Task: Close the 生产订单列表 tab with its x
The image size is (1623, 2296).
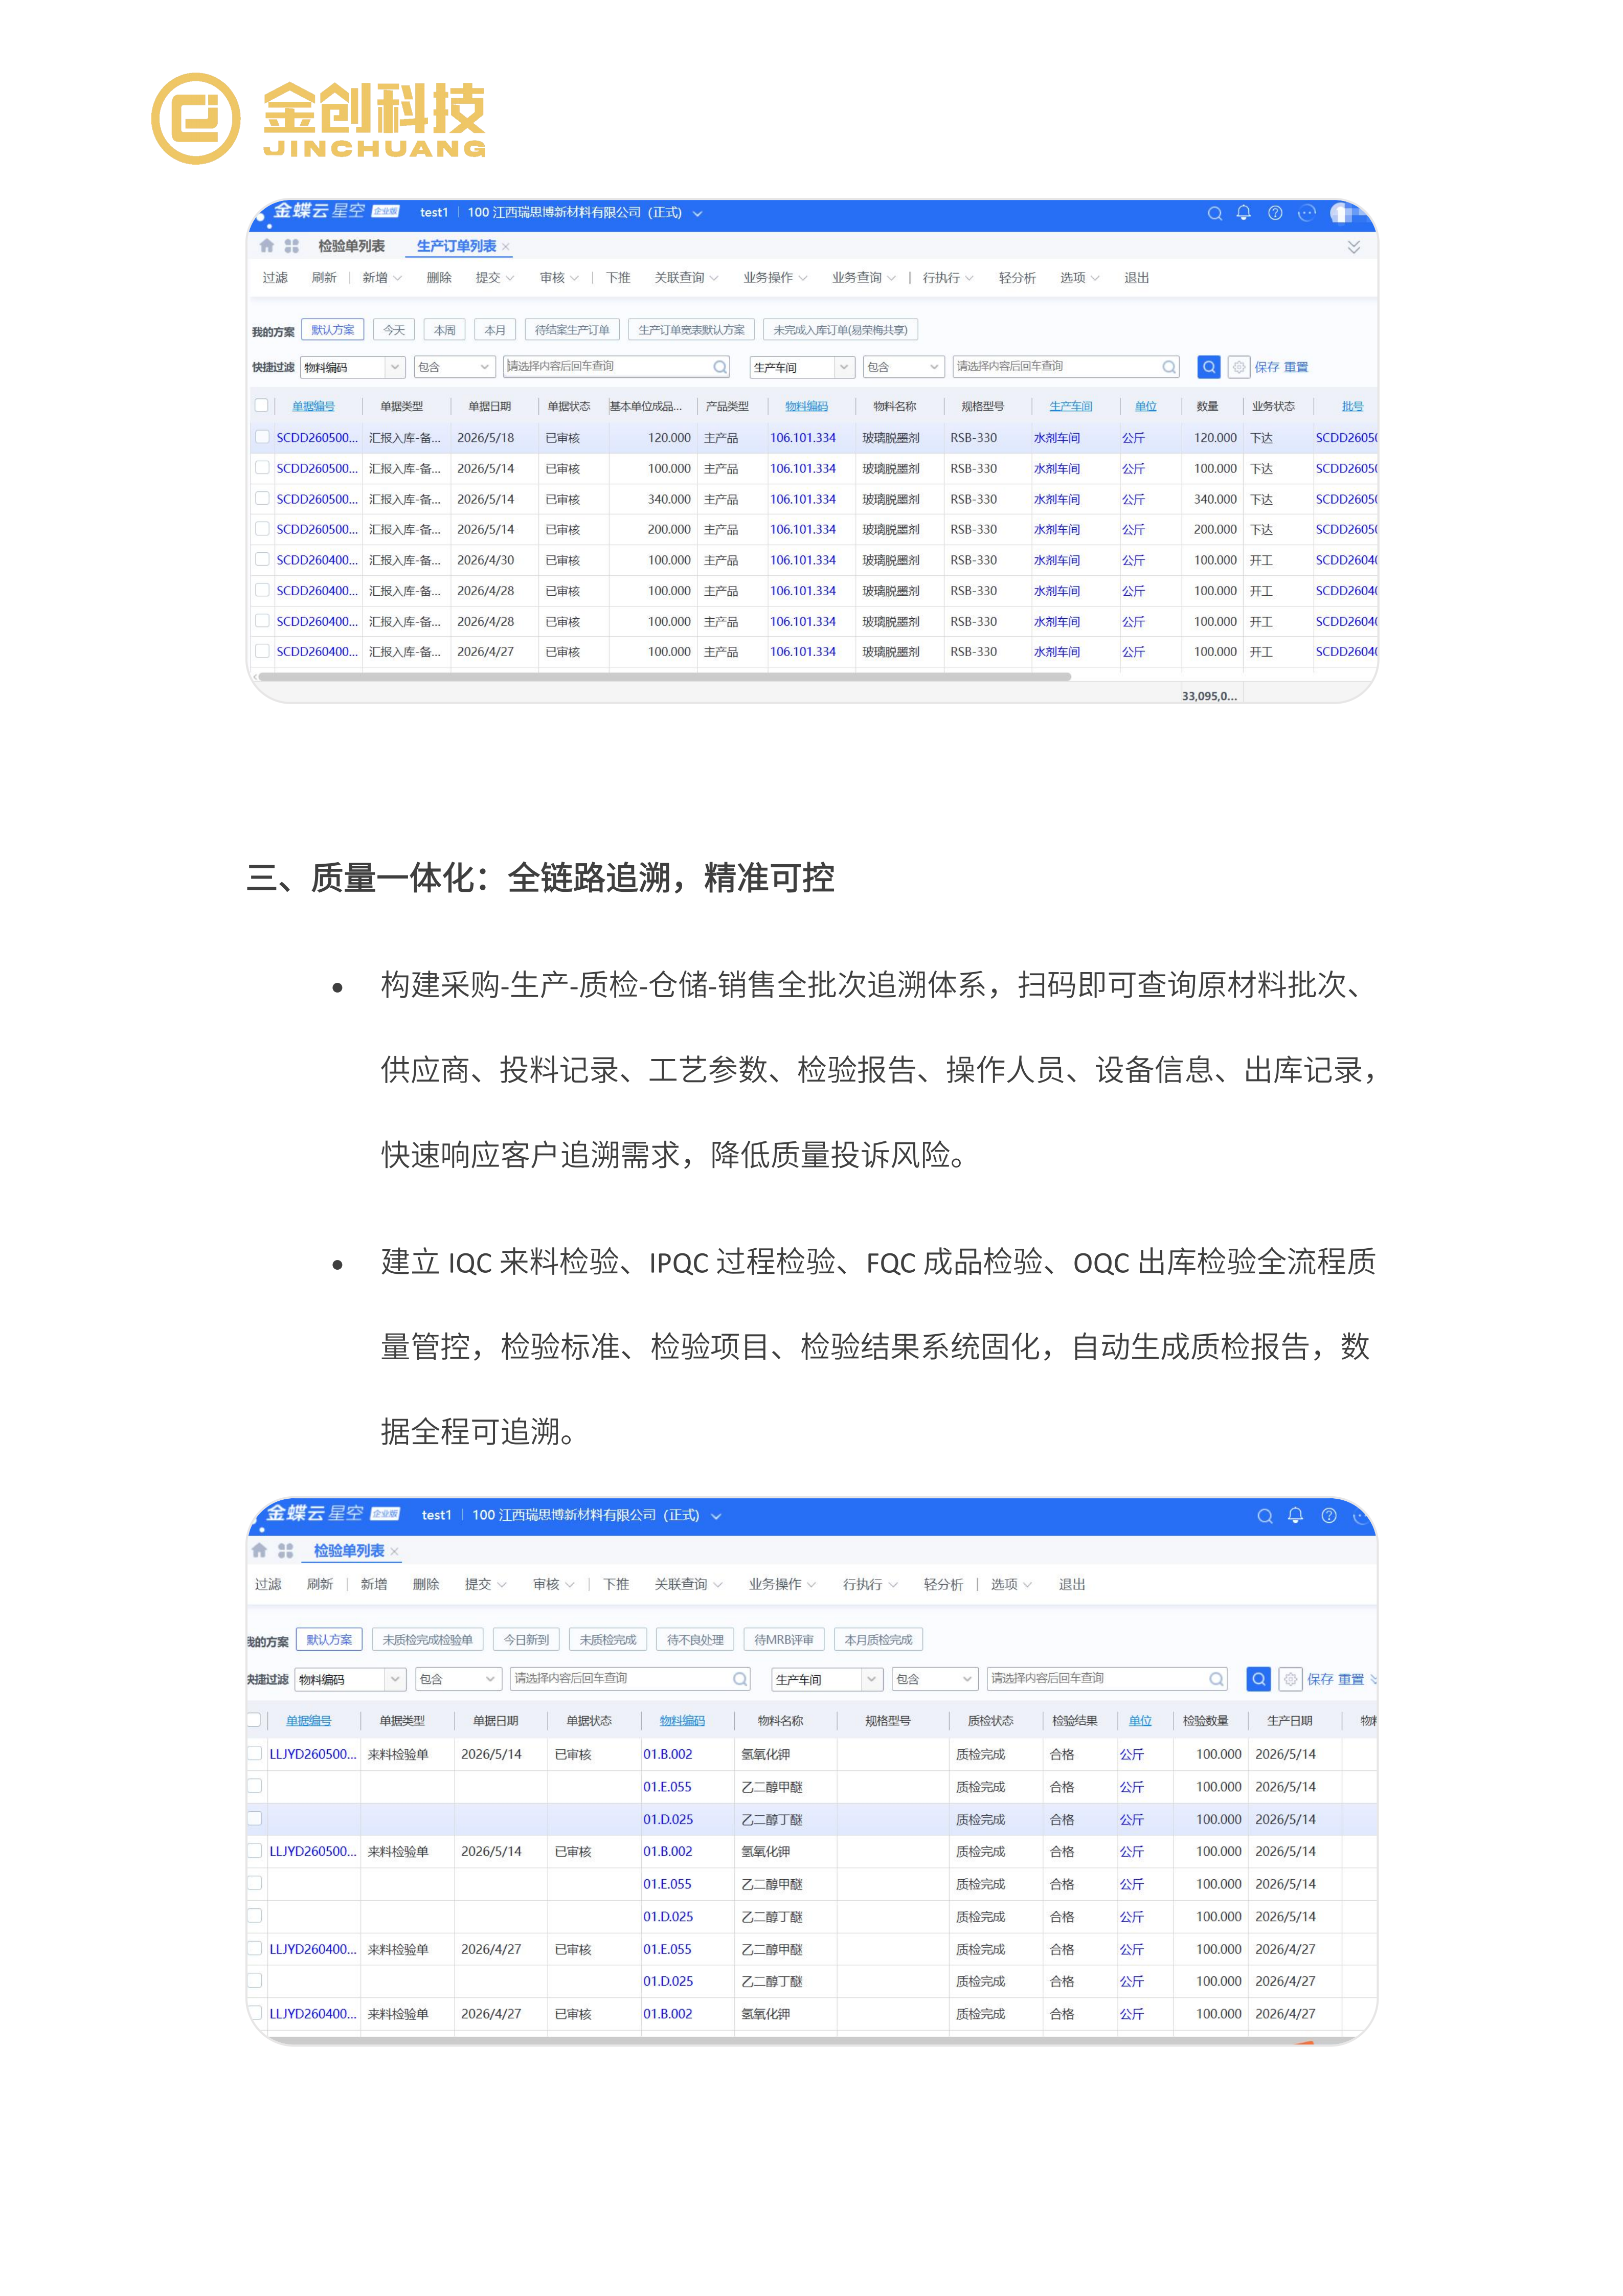Action: [x=506, y=247]
